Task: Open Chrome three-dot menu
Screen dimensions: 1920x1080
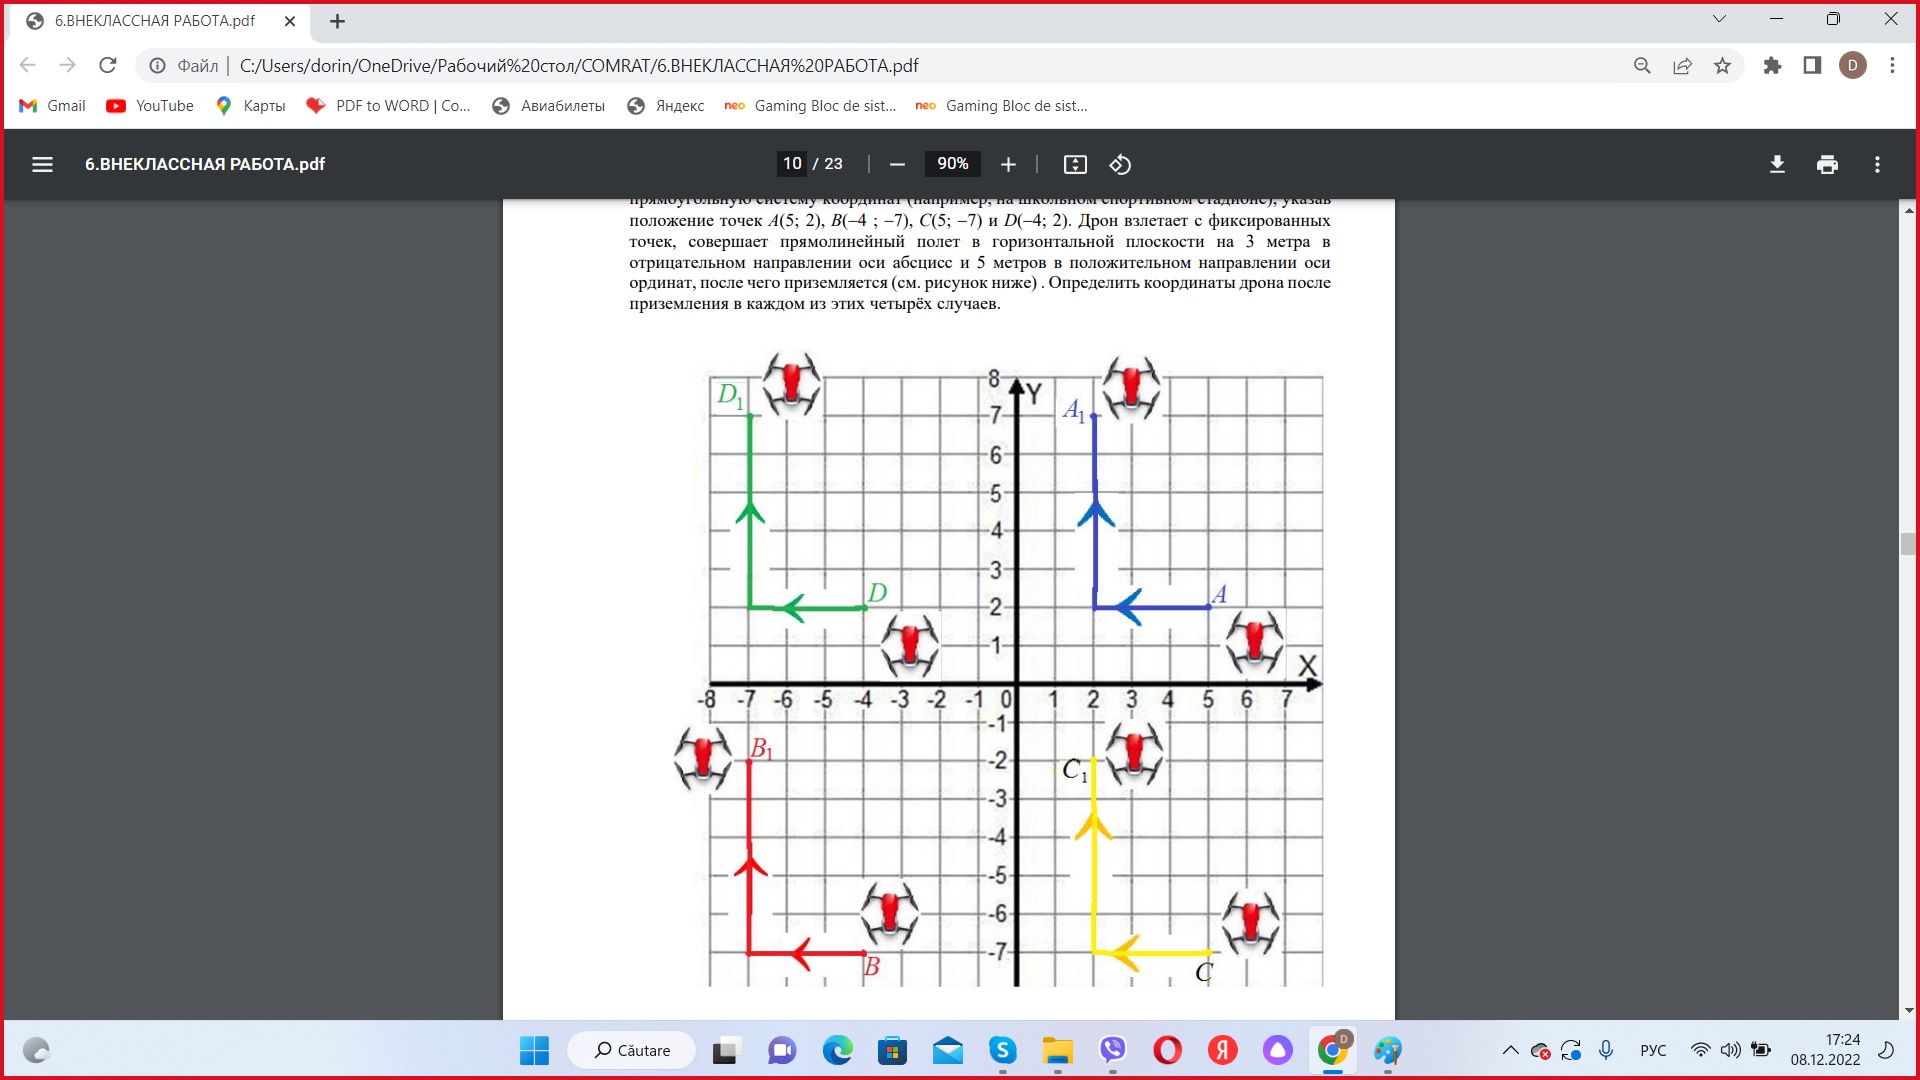Action: (x=1892, y=66)
